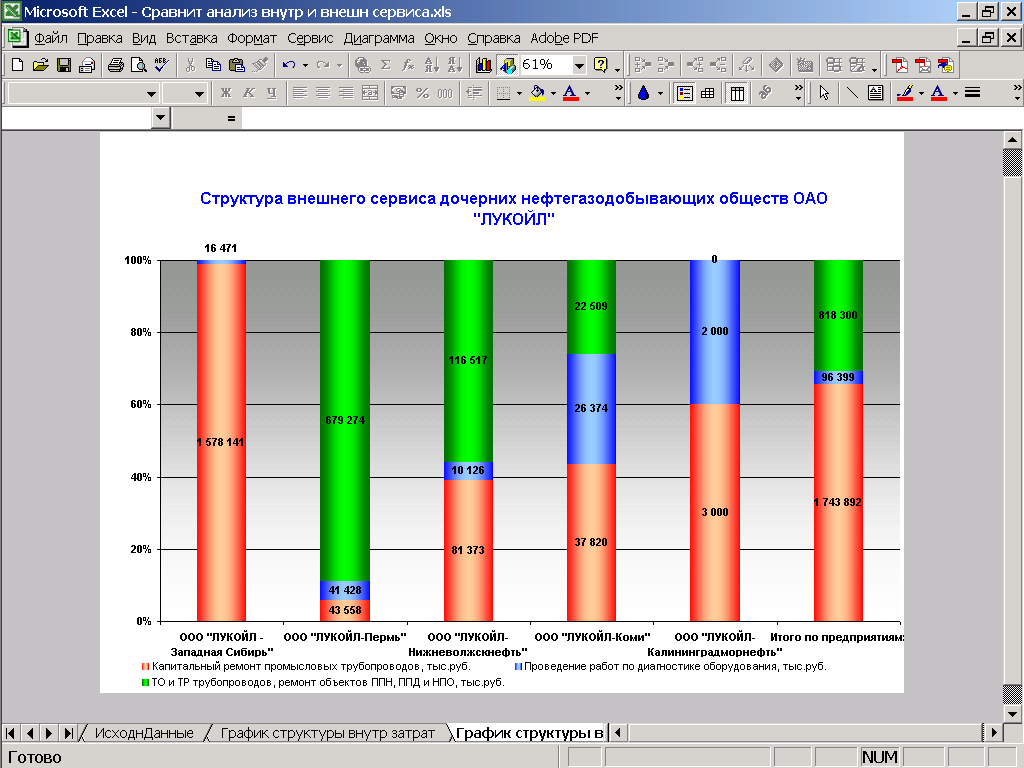The image size is (1024, 768).
Task: Open Print Preview icon
Action: coord(138,65)
